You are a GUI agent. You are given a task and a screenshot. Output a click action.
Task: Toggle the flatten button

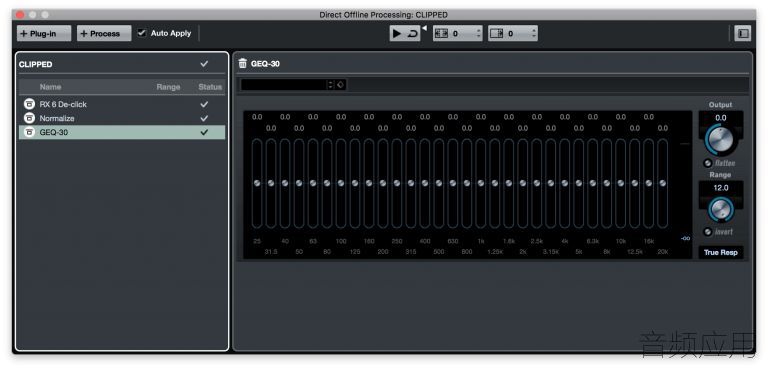pos(708,163)
